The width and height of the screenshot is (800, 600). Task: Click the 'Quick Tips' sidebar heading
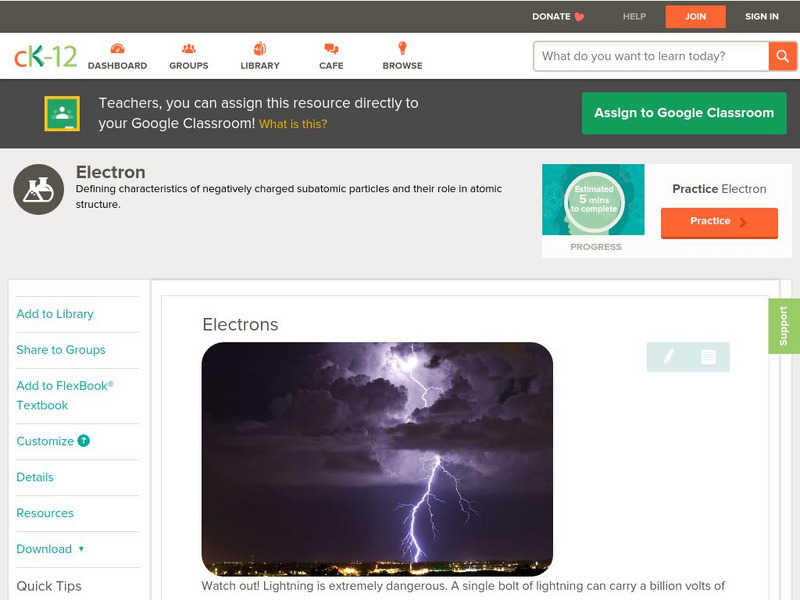tap(49, 586)
